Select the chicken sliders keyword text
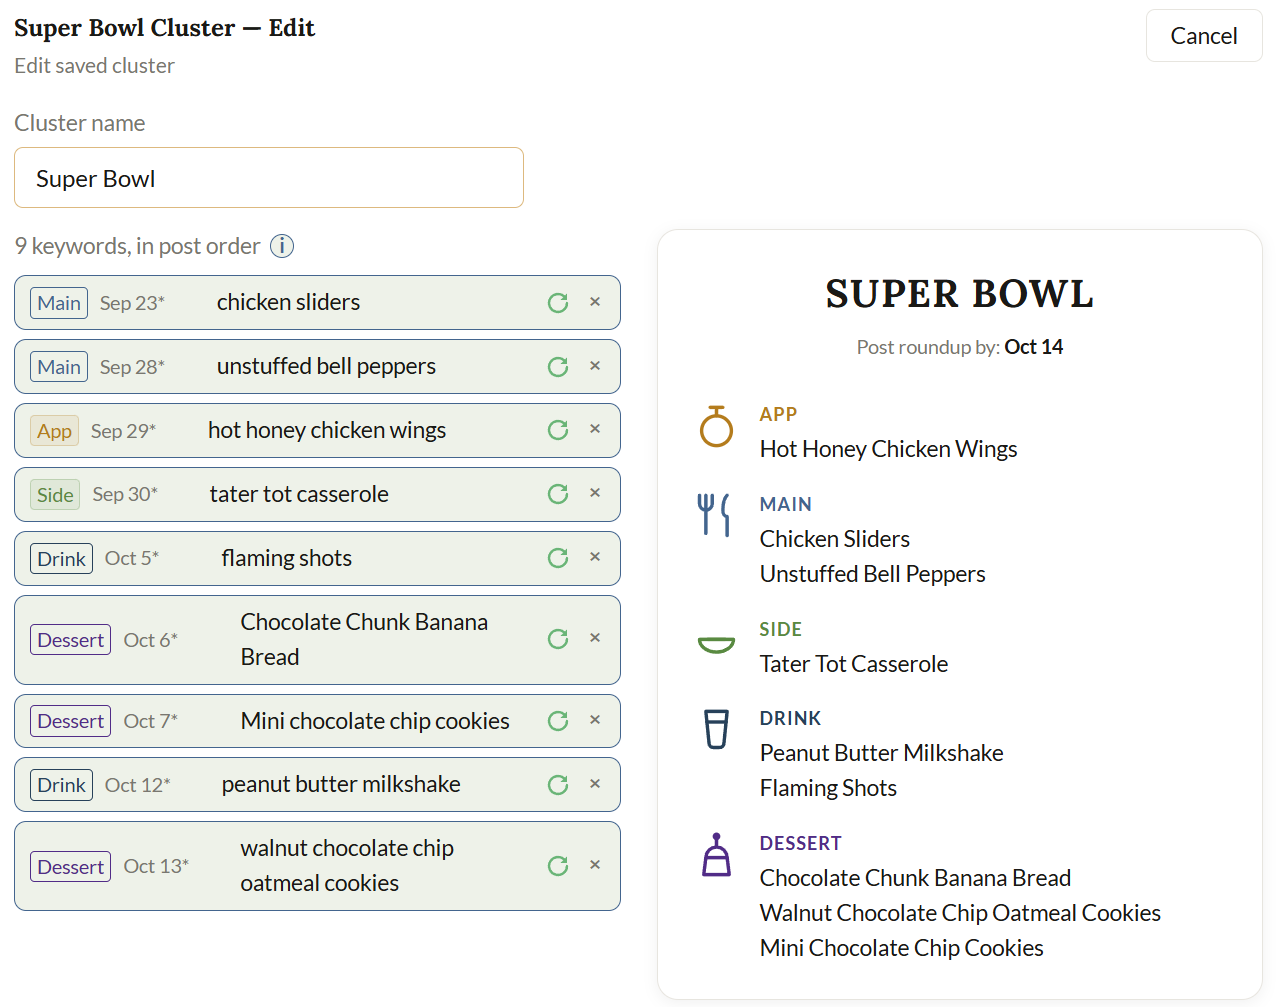 coord(288,302)
